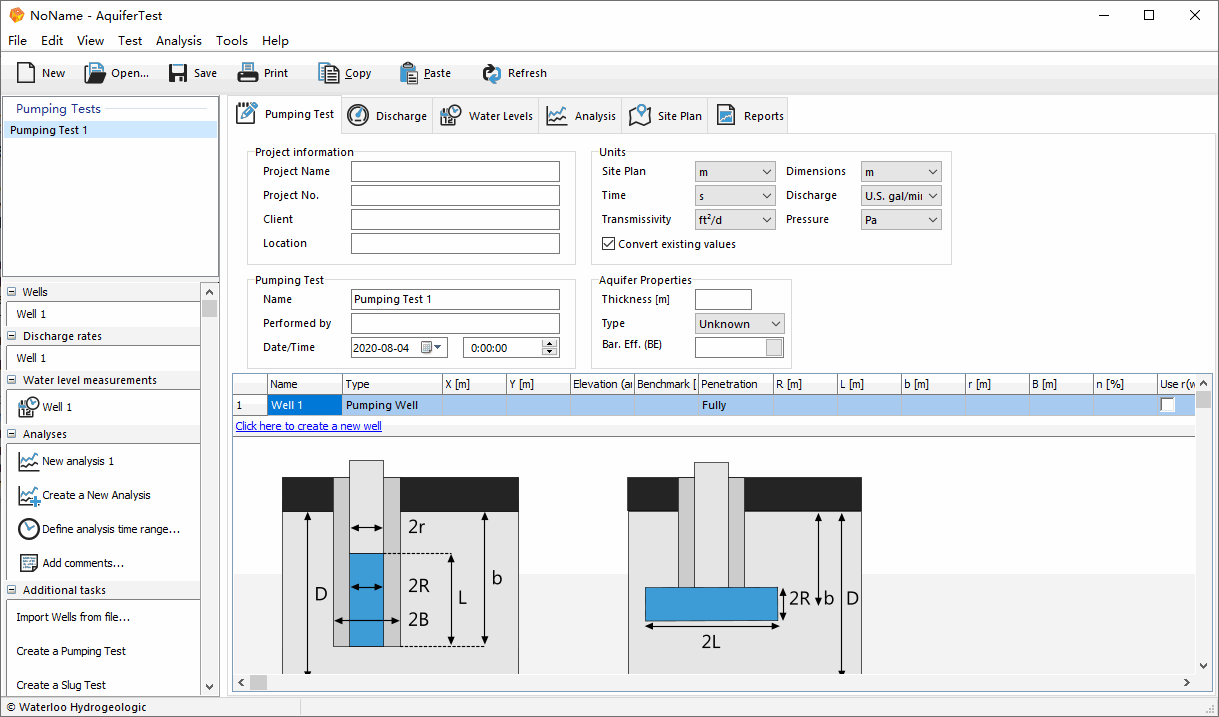Switch to the Water Levels tab
Image resolution: width=1219 pixels, height=717 pixels.
487,116
